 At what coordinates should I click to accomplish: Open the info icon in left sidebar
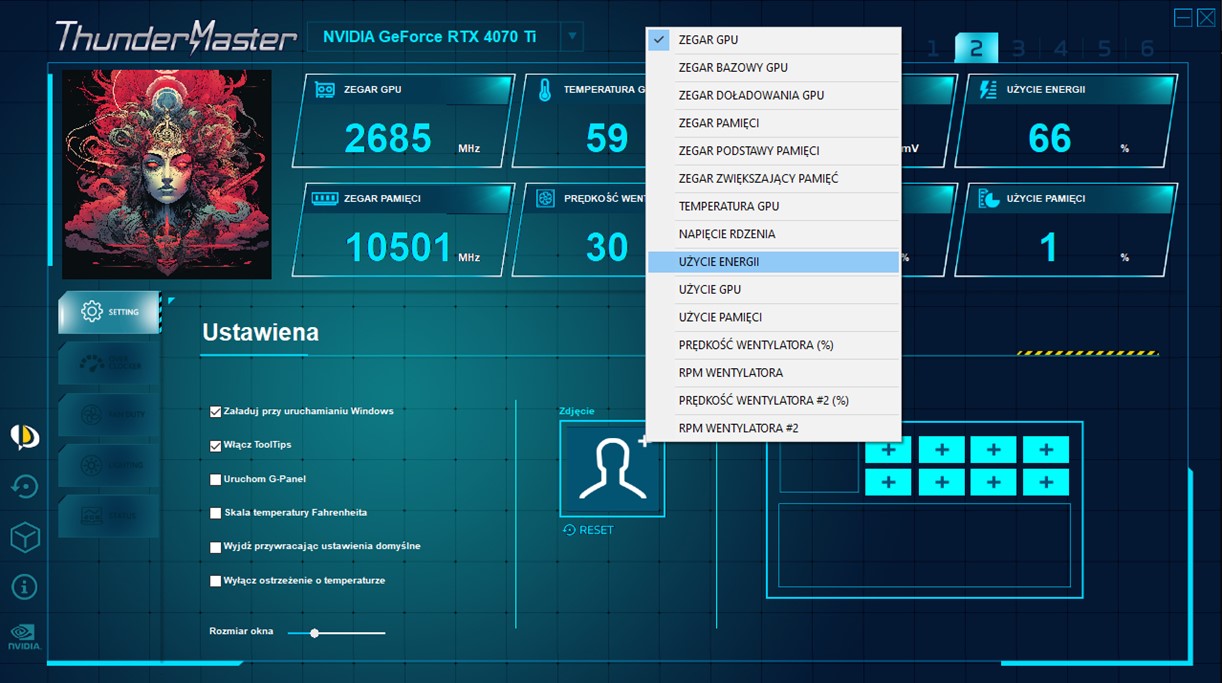click(x=24, y=586)
